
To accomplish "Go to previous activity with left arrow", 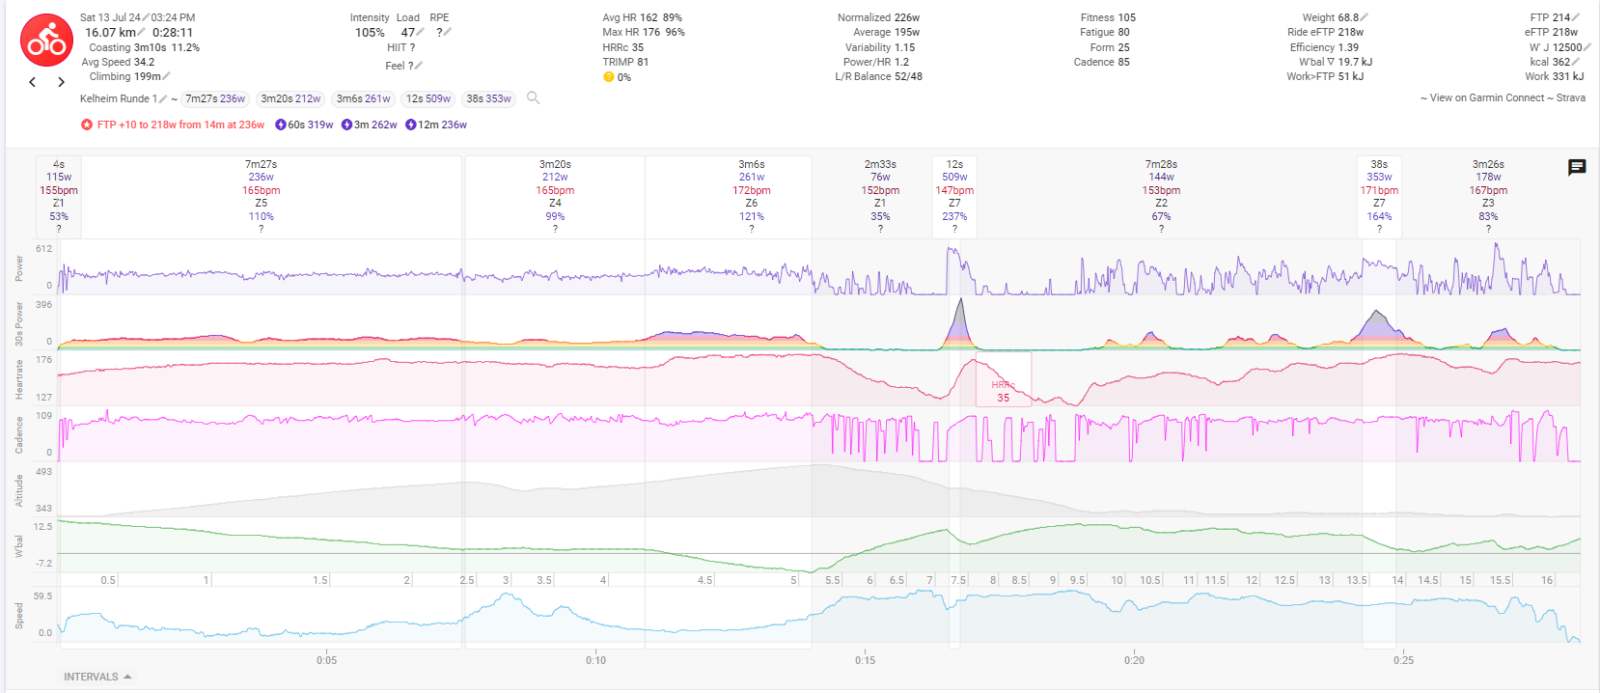I will point(33,82).
